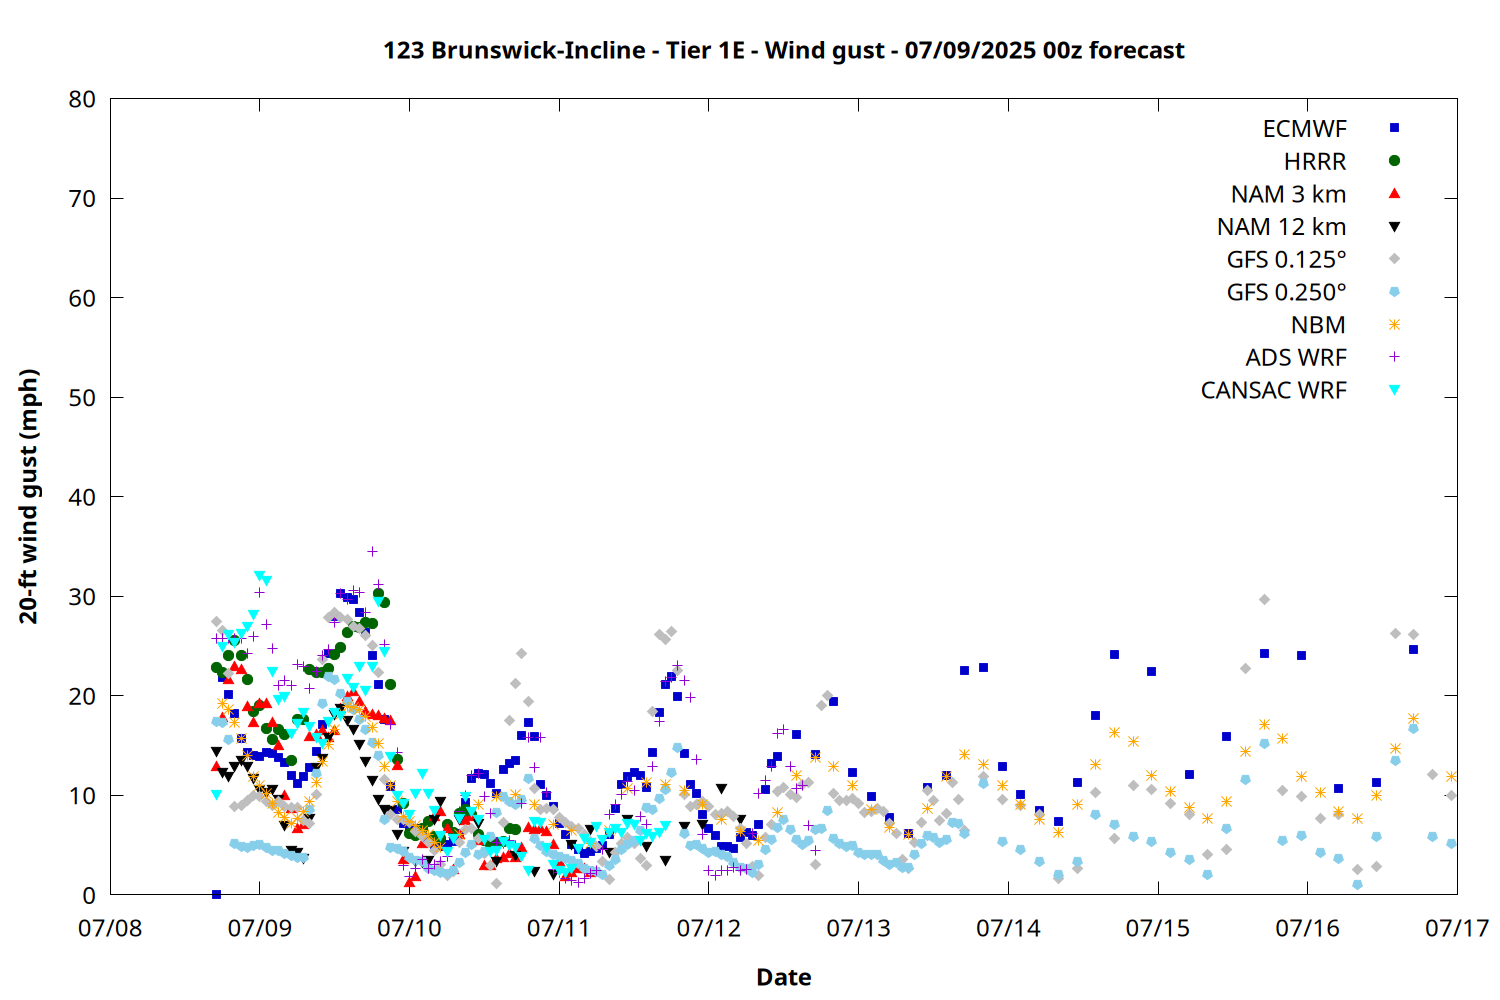Click the 07/15 date tick label

(1158, 929)
